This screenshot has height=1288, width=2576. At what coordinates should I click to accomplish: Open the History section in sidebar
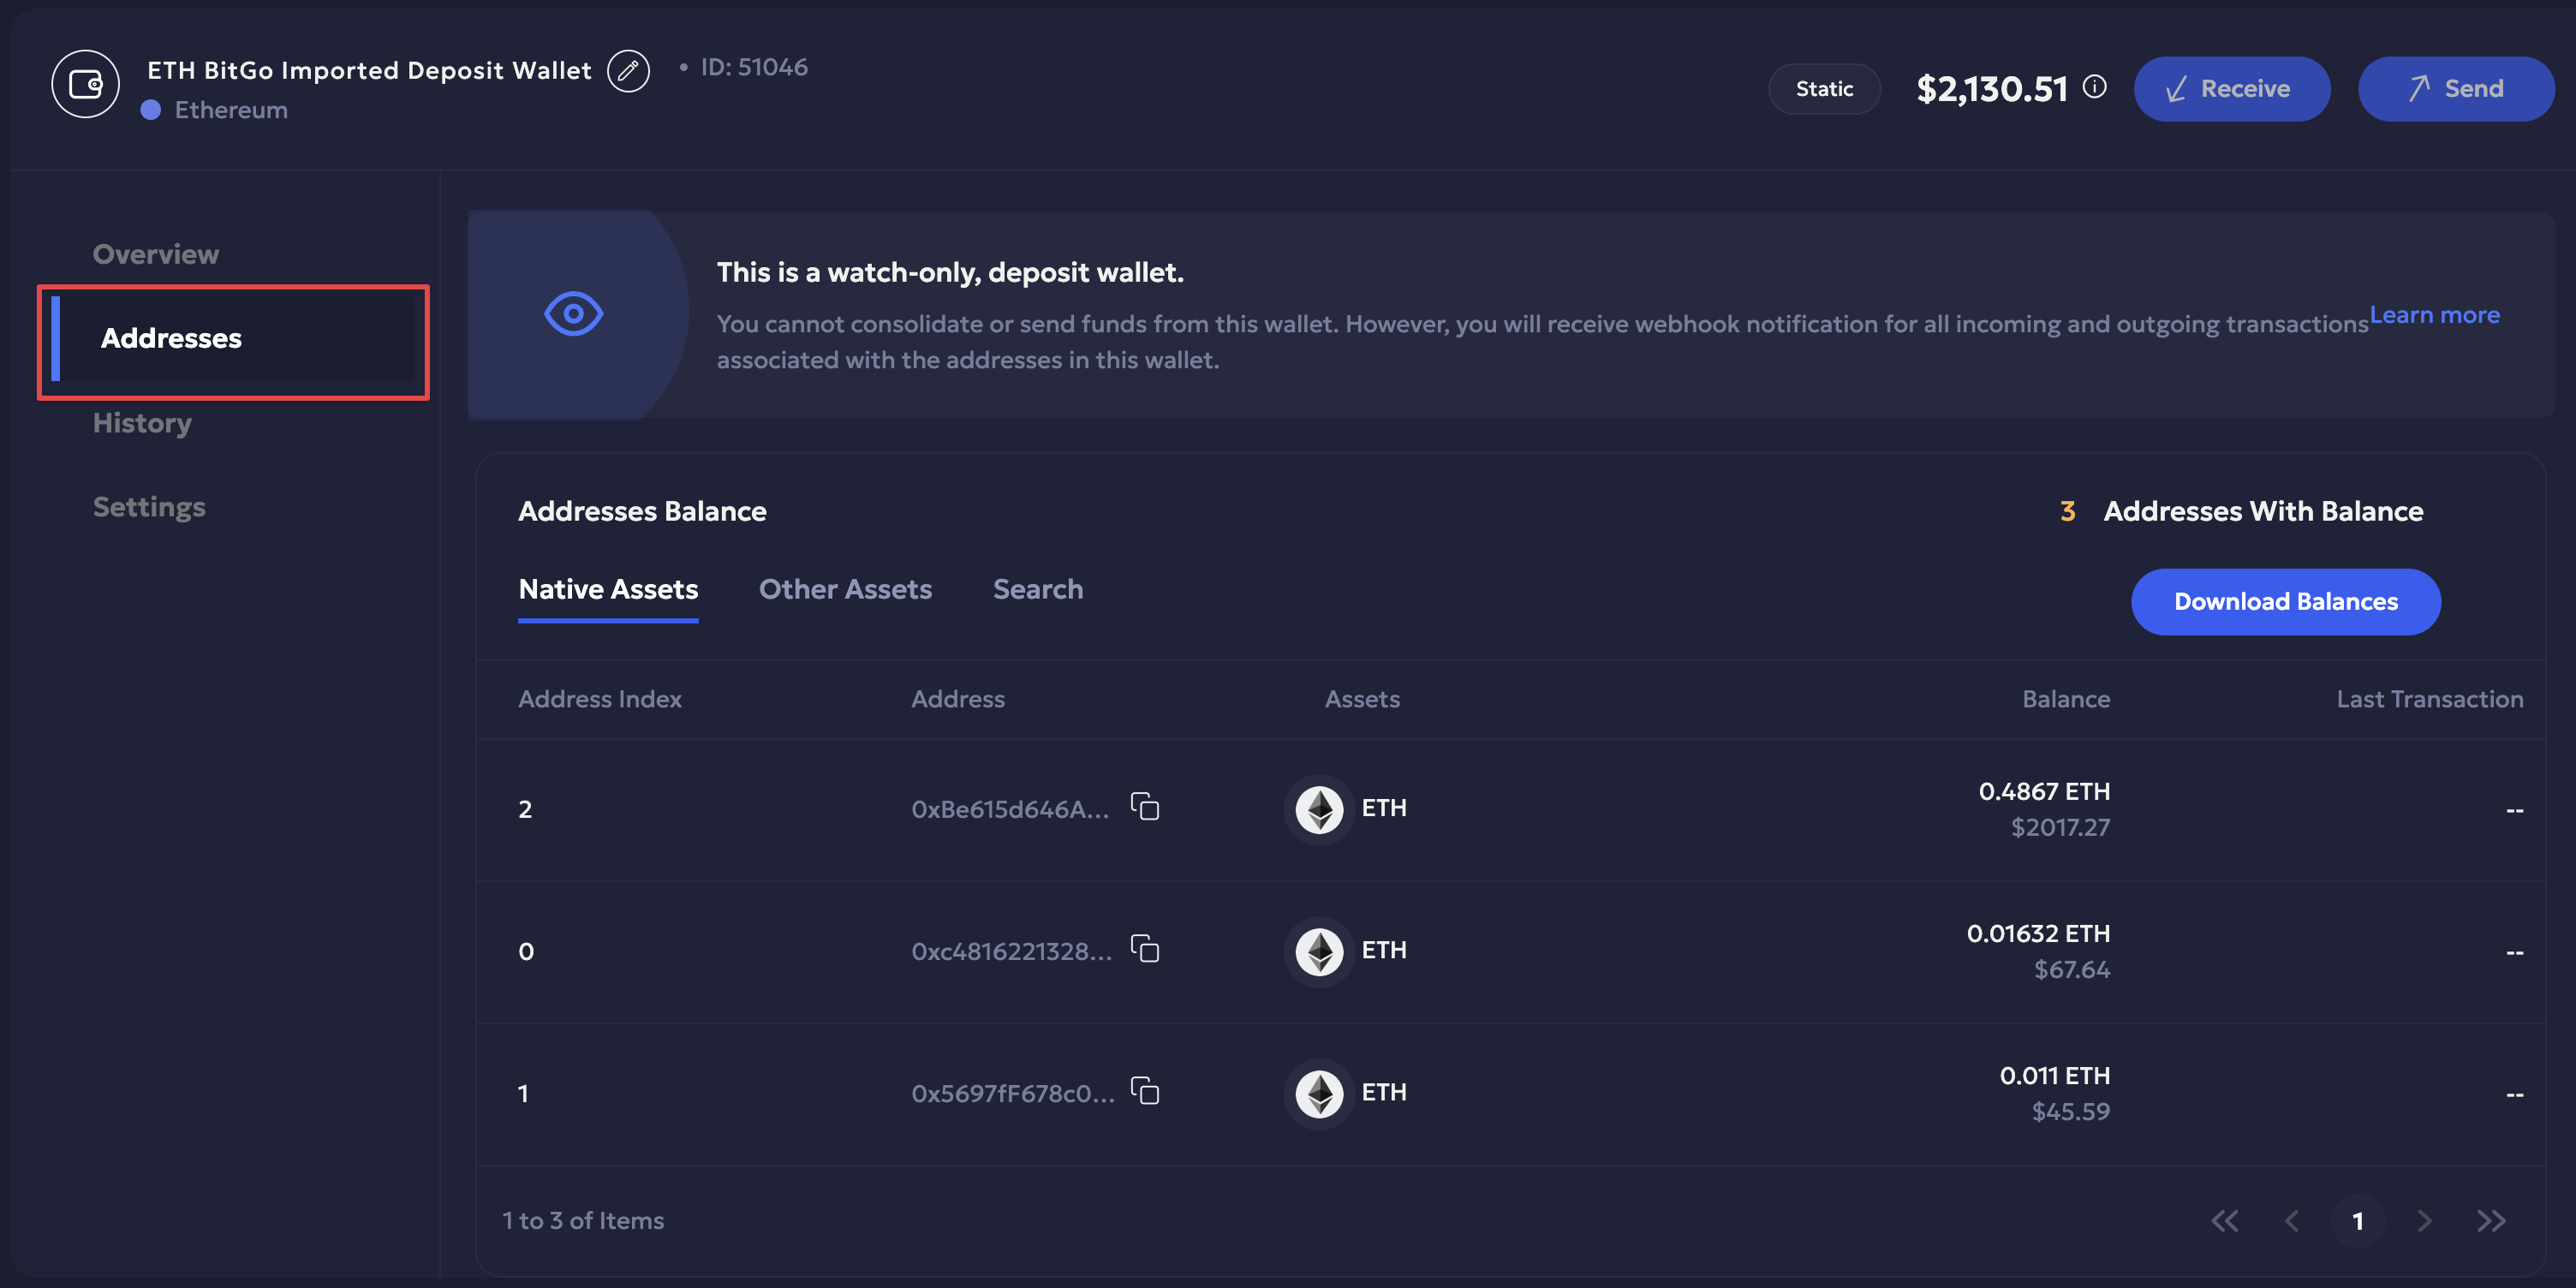(x=142, y=423)
